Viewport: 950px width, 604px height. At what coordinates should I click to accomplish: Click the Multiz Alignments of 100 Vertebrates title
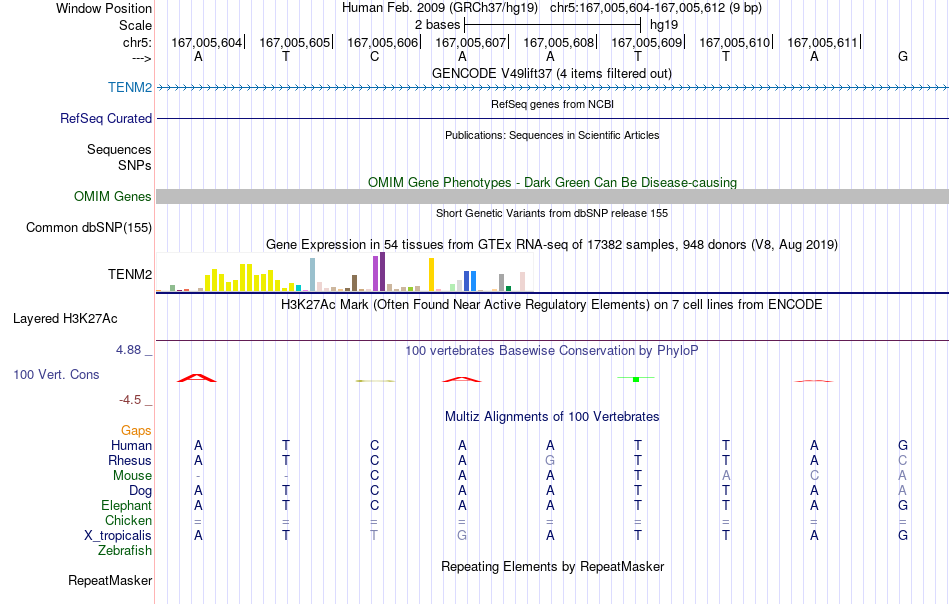[552, 416]
